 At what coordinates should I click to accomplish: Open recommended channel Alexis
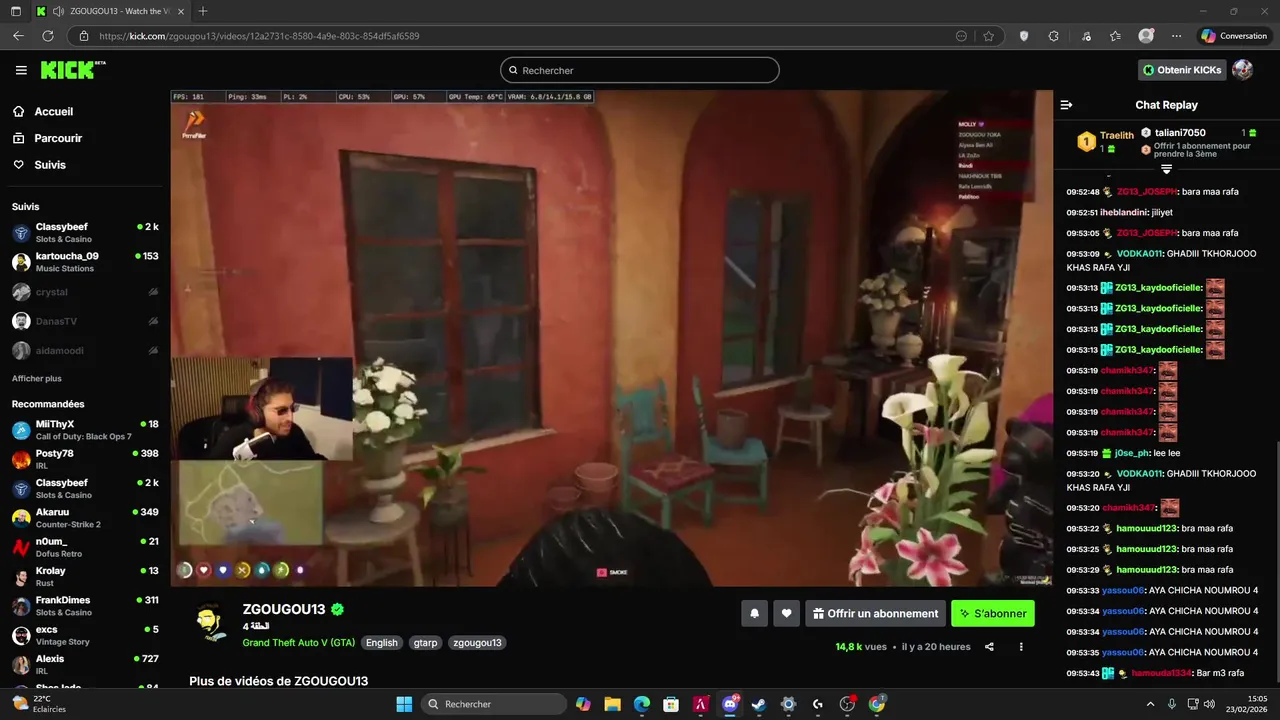[85, 665]
